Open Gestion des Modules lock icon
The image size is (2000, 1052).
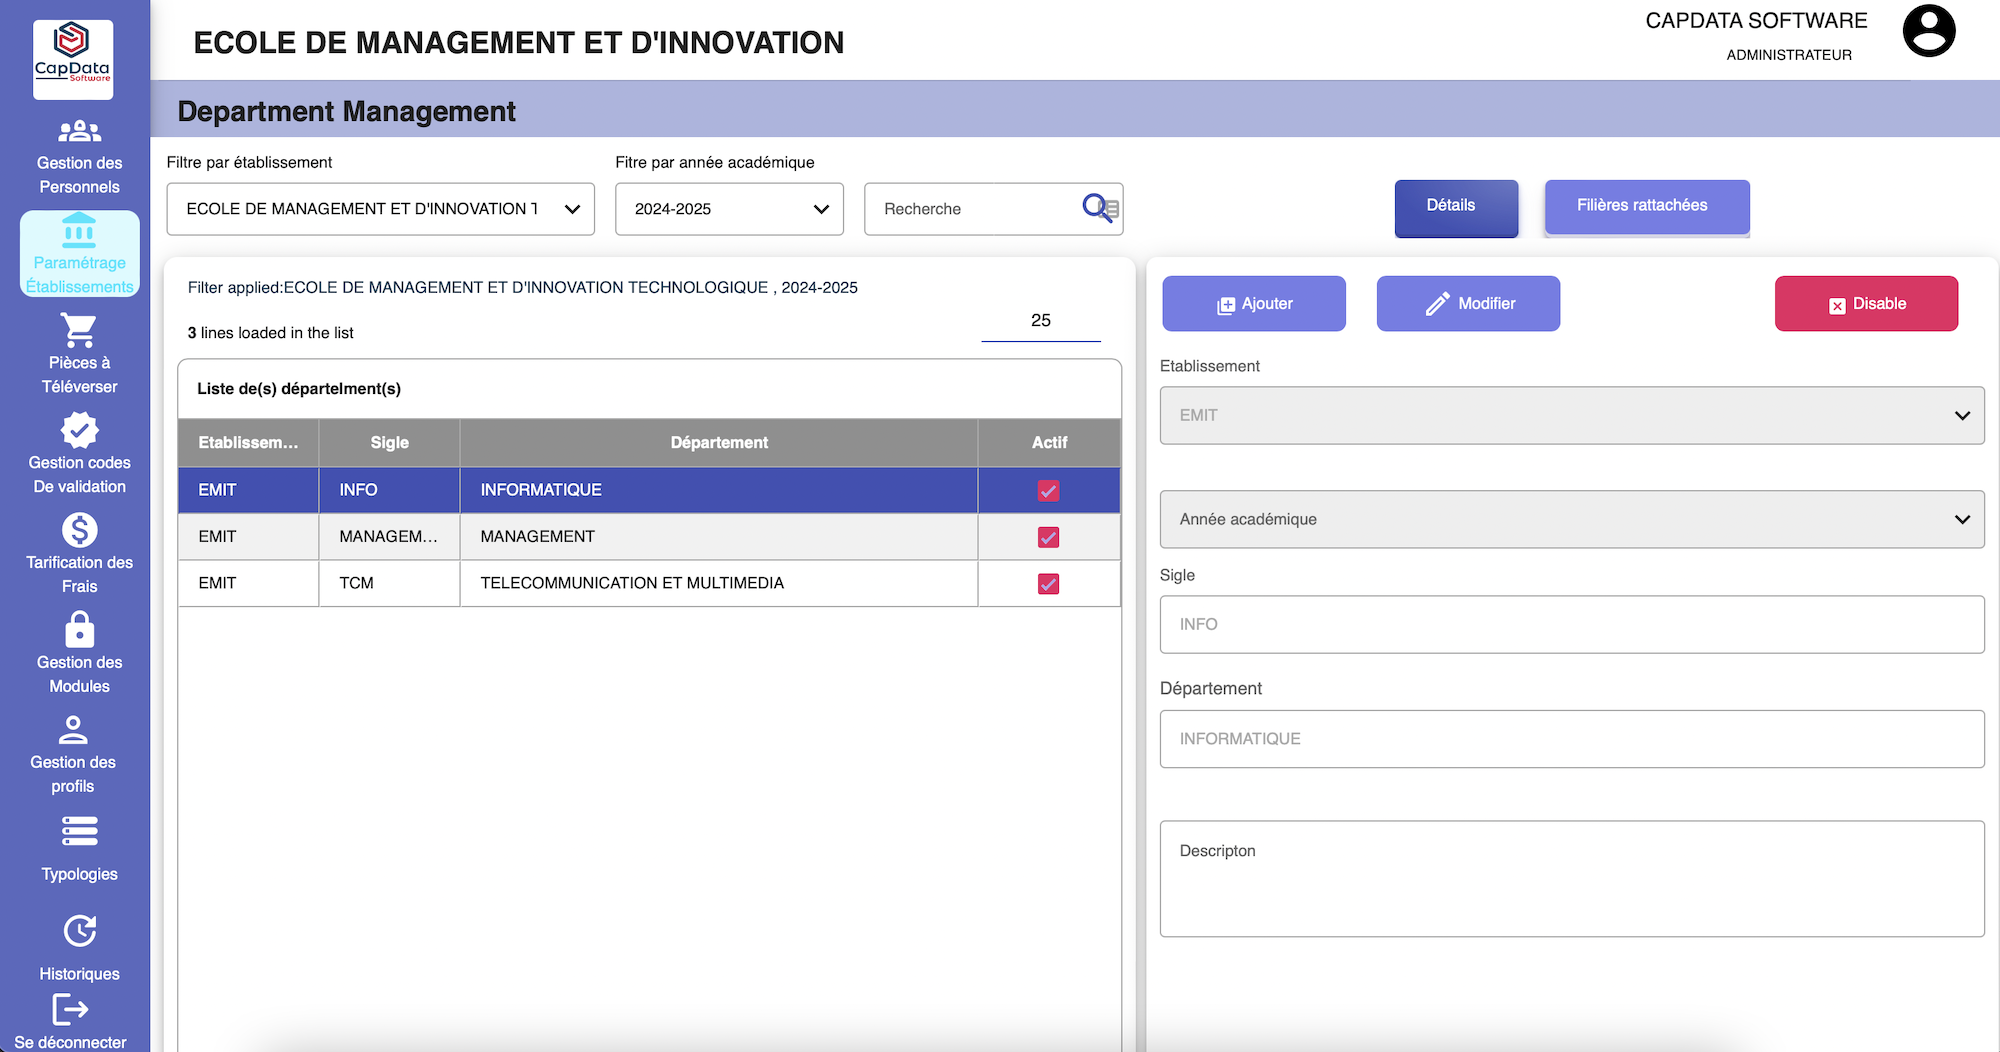tap(80, 630)
